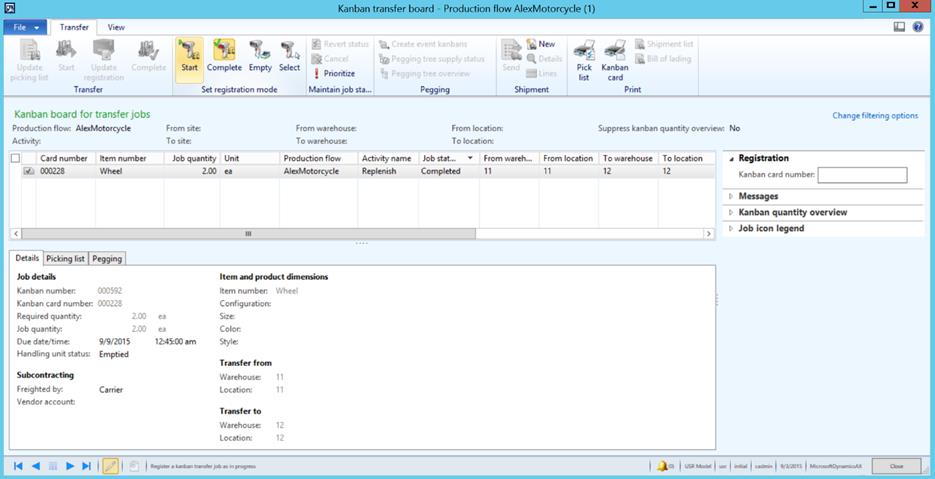Click the Update registration ribbon icon
This screenshot has width=935, height=479.
104,60
